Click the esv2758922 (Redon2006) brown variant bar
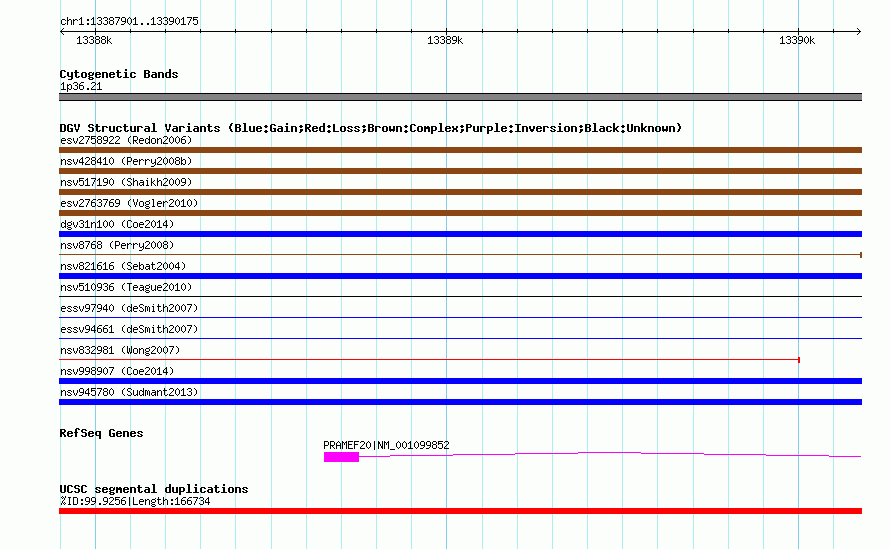Screen dimensions: 890x549 pyautogui.click(x=460, y=150)
